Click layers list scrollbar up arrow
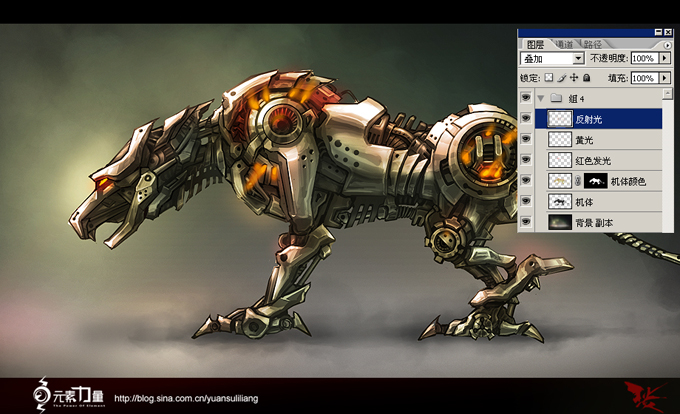 coord(668,93)
